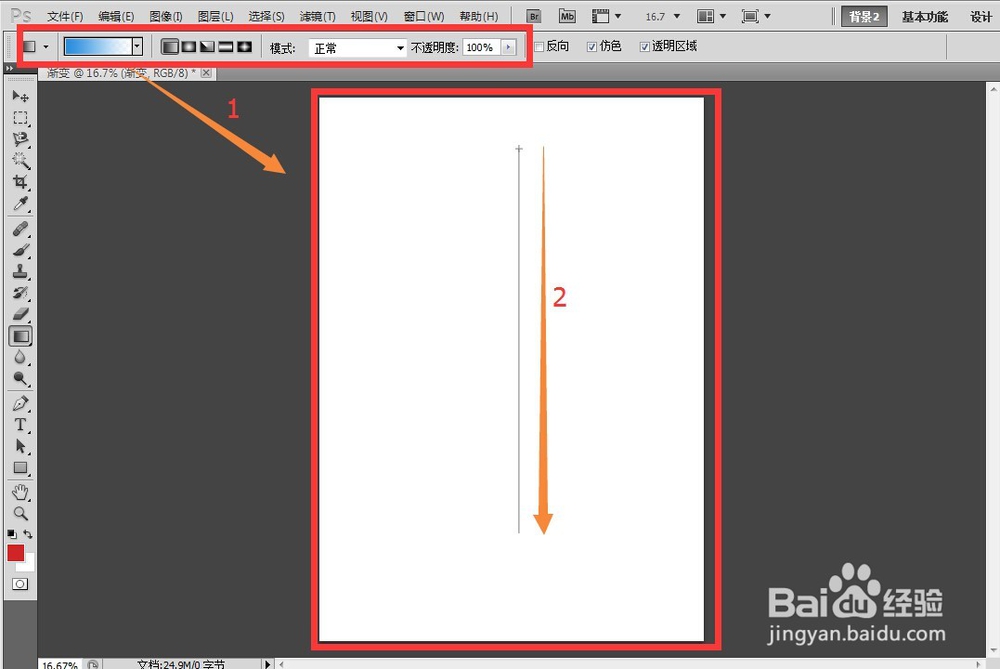The height and width of the screenshot is (669, 1000).
Task: Select the Path Selection tool
Action: (x=20, y=446)
